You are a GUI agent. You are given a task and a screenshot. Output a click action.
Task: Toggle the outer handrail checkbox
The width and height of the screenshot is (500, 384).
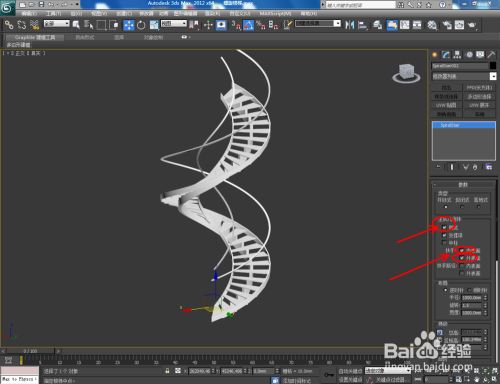pyautogui.click(x=462, y=258)
